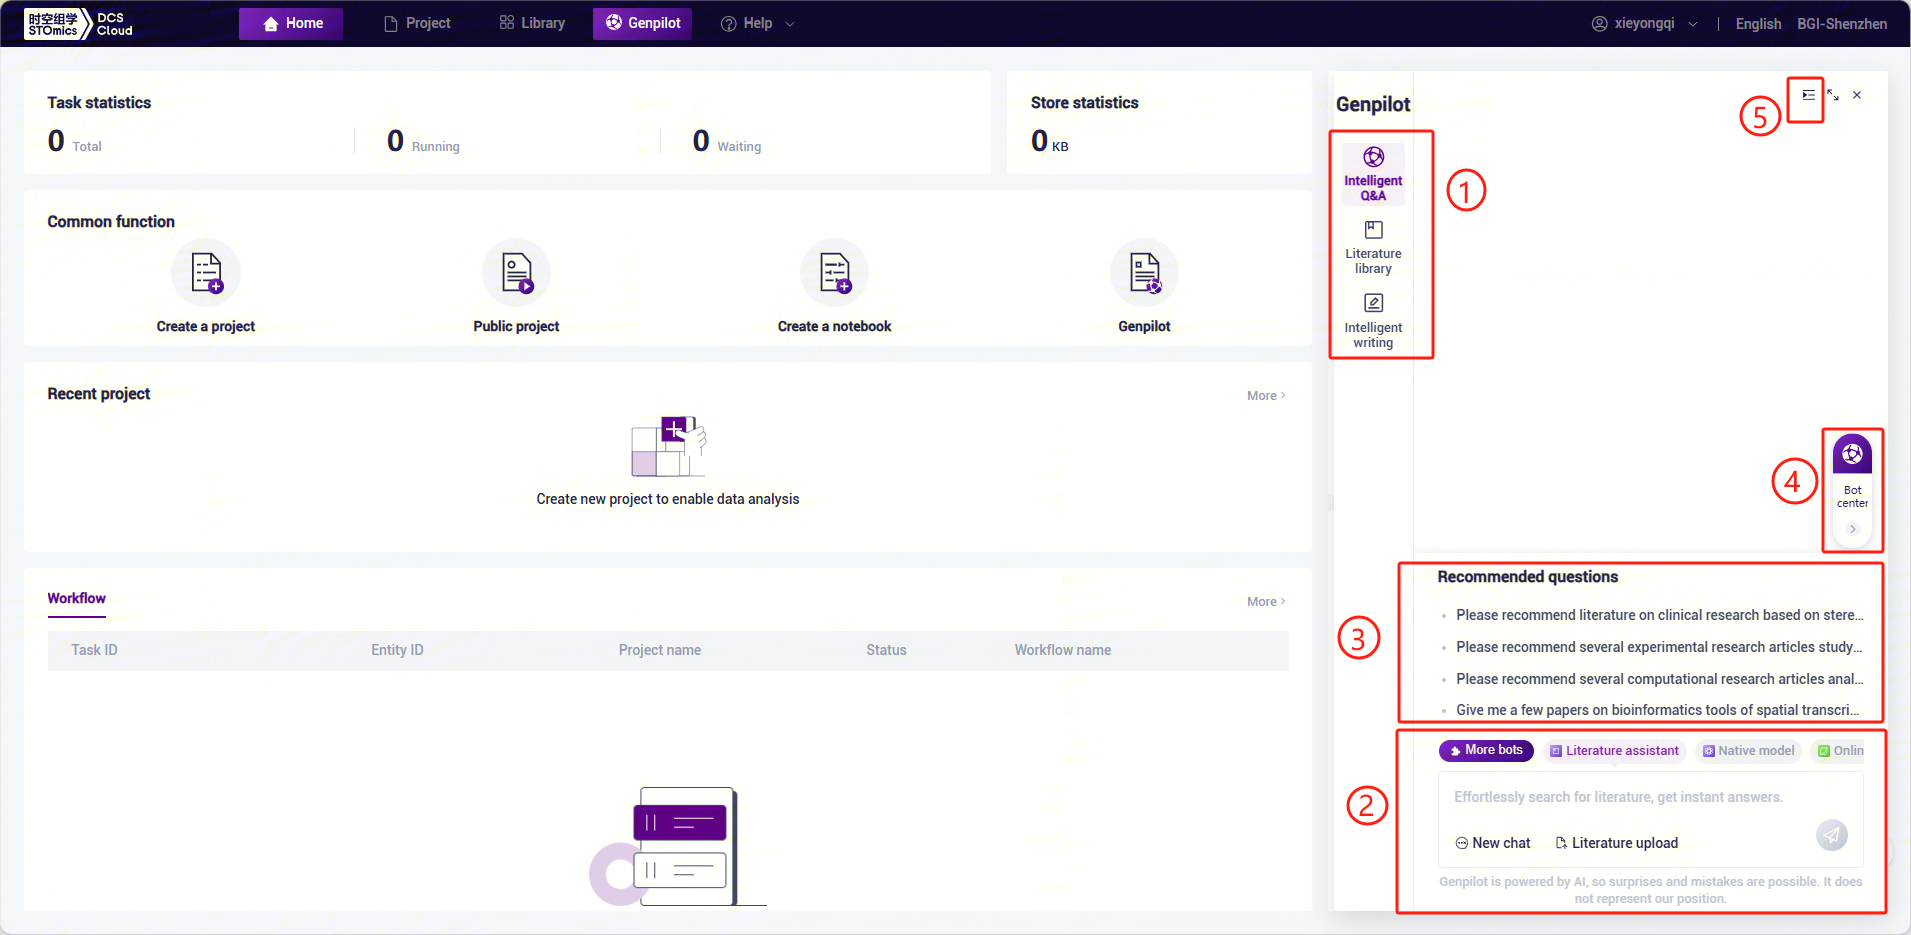Expand the Bot center chevron arrow

1852,529
